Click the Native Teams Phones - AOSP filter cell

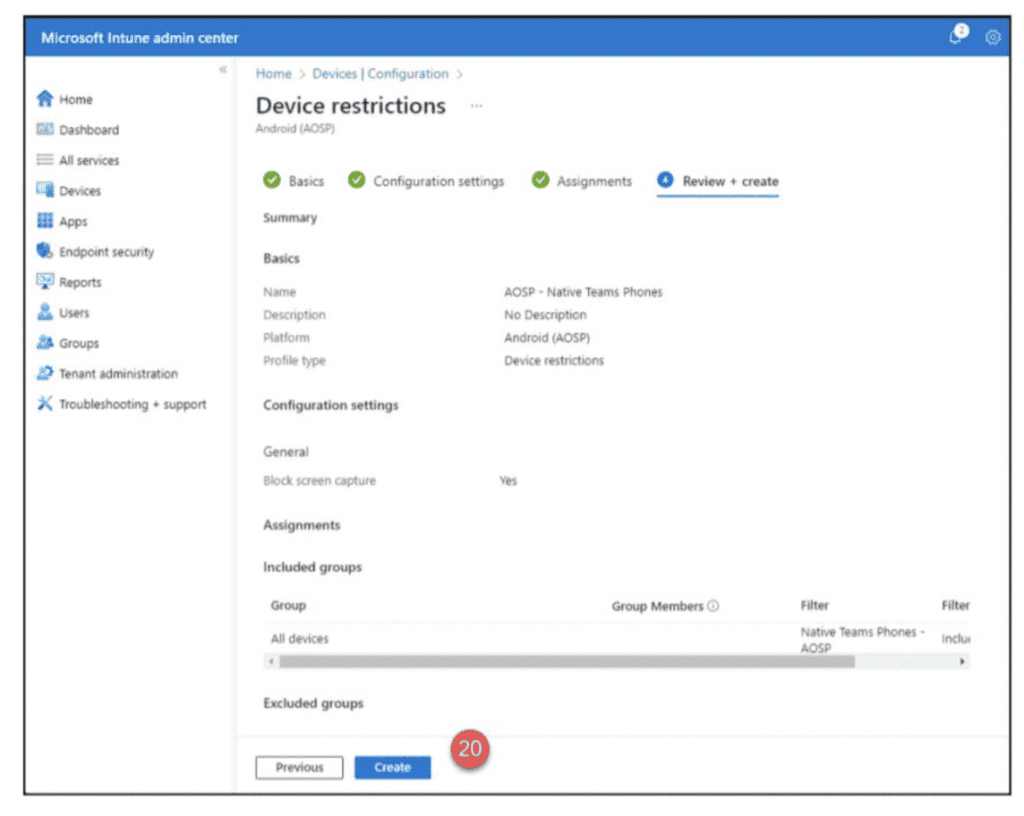pos(863,640)
